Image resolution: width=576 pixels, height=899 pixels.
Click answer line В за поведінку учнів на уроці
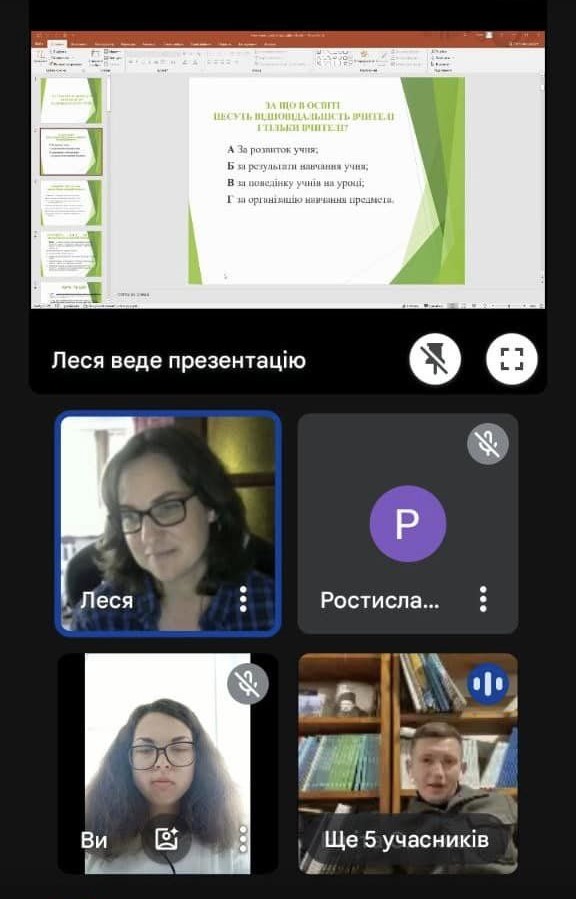click(x=295, y=183)
